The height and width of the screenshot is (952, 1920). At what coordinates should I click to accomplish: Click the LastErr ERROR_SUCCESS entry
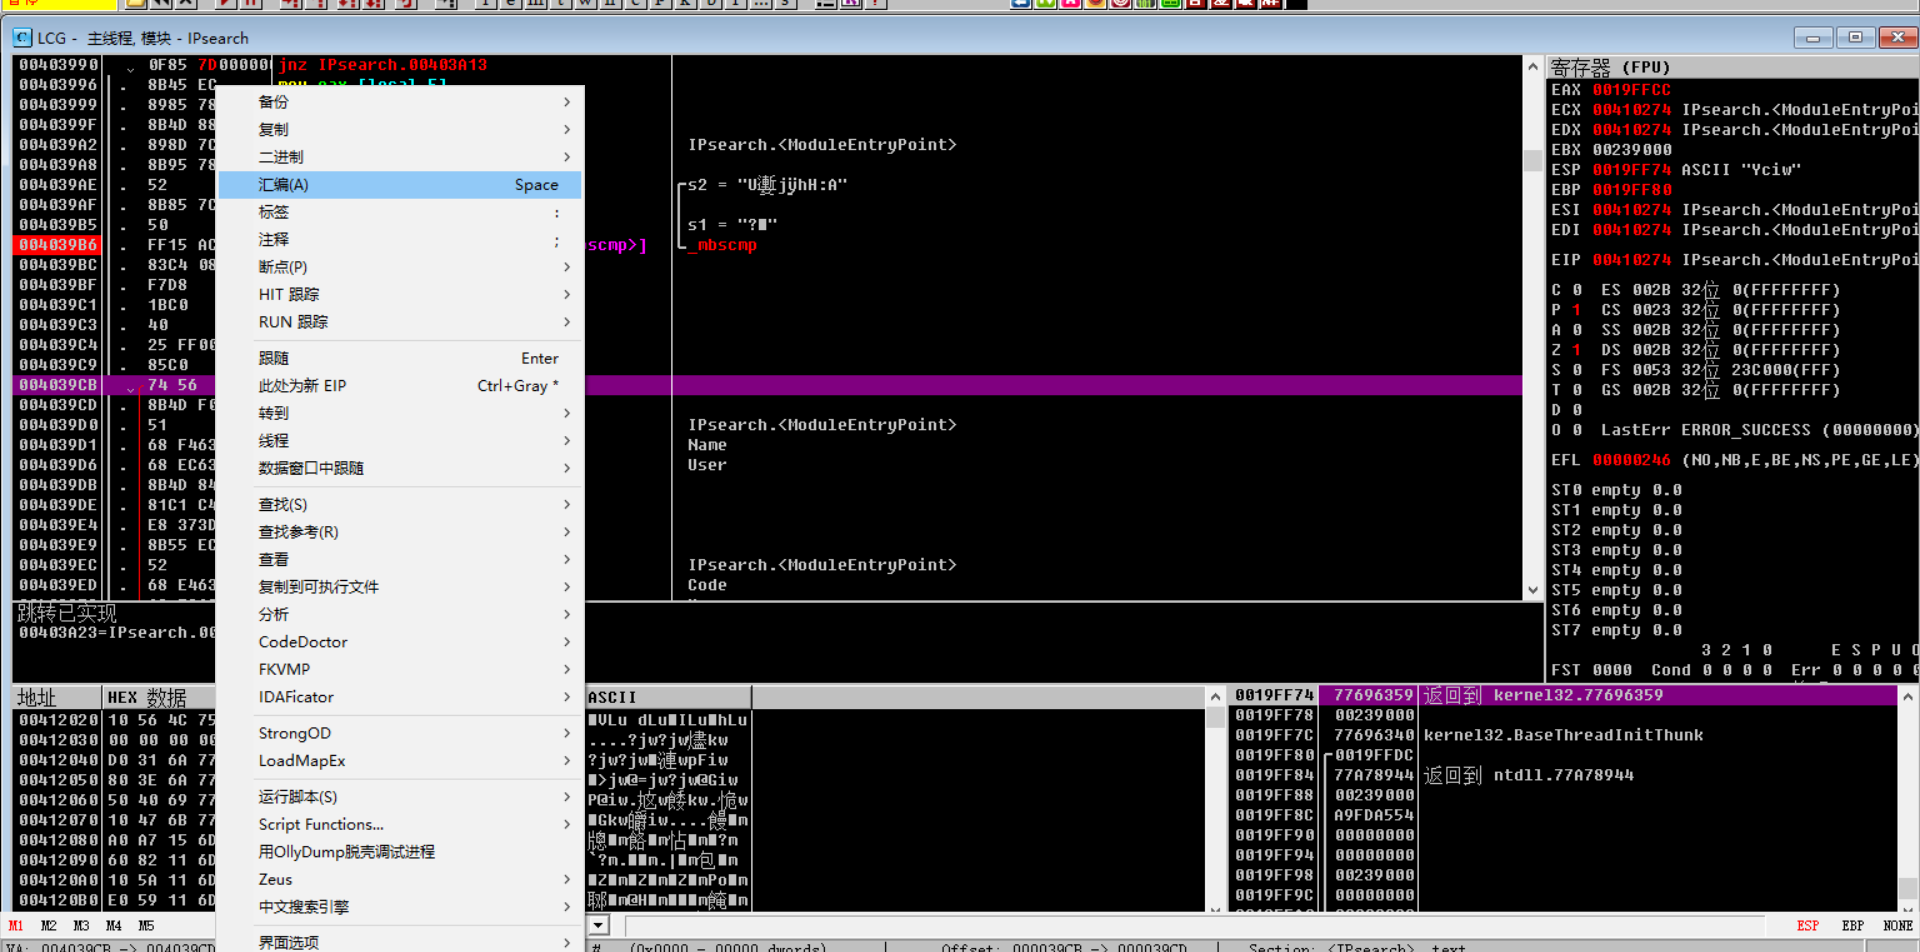[x=1759, y=430]
